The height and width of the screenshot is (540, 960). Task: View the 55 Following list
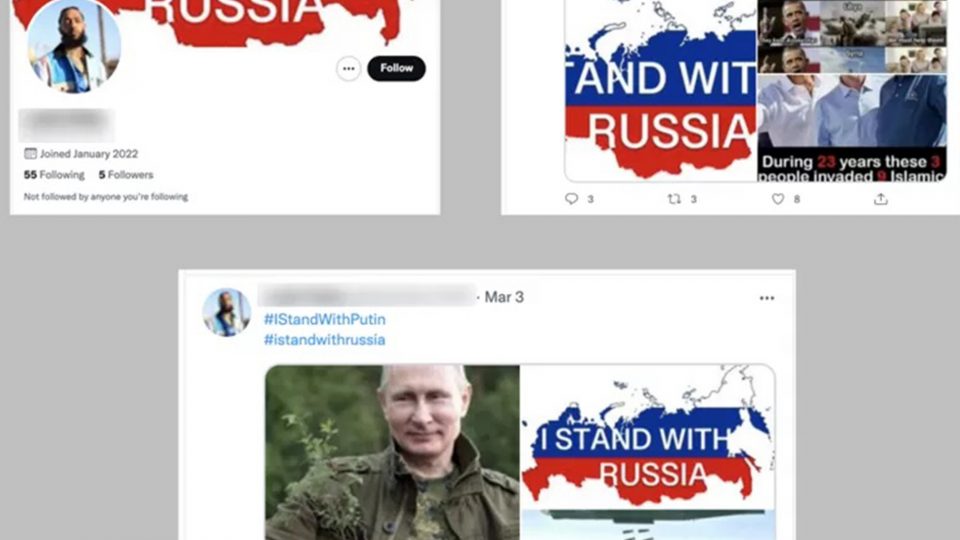(x=54, y=175)
